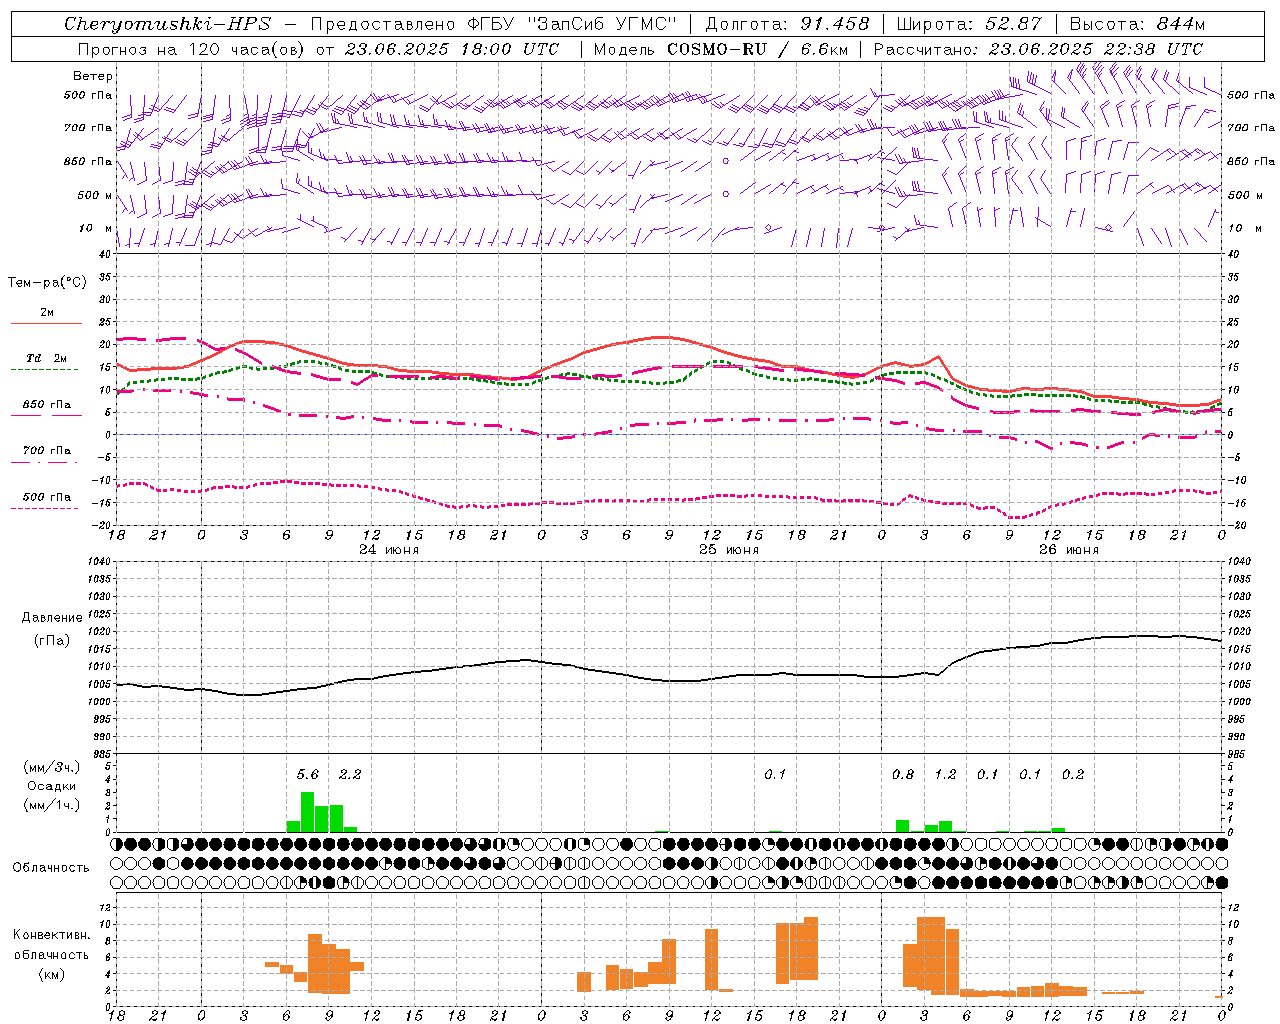This screenshot has height=1024, width=1280.
Task: Select the provider text ФГБУ "ЗапСиб УГМС"
Action: click(571, 24)
